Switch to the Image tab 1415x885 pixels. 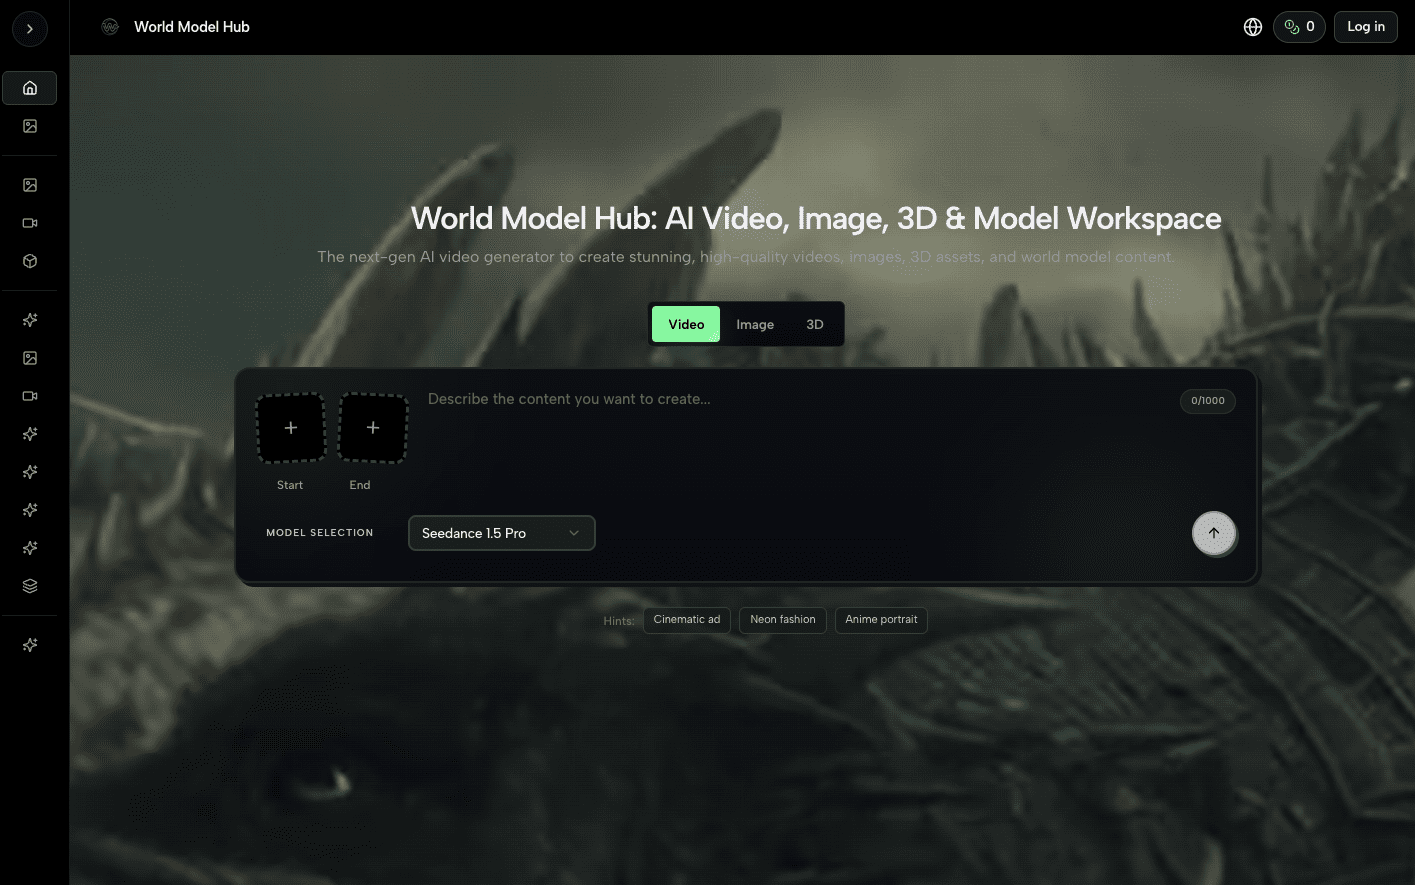click(x=755, y=324)
